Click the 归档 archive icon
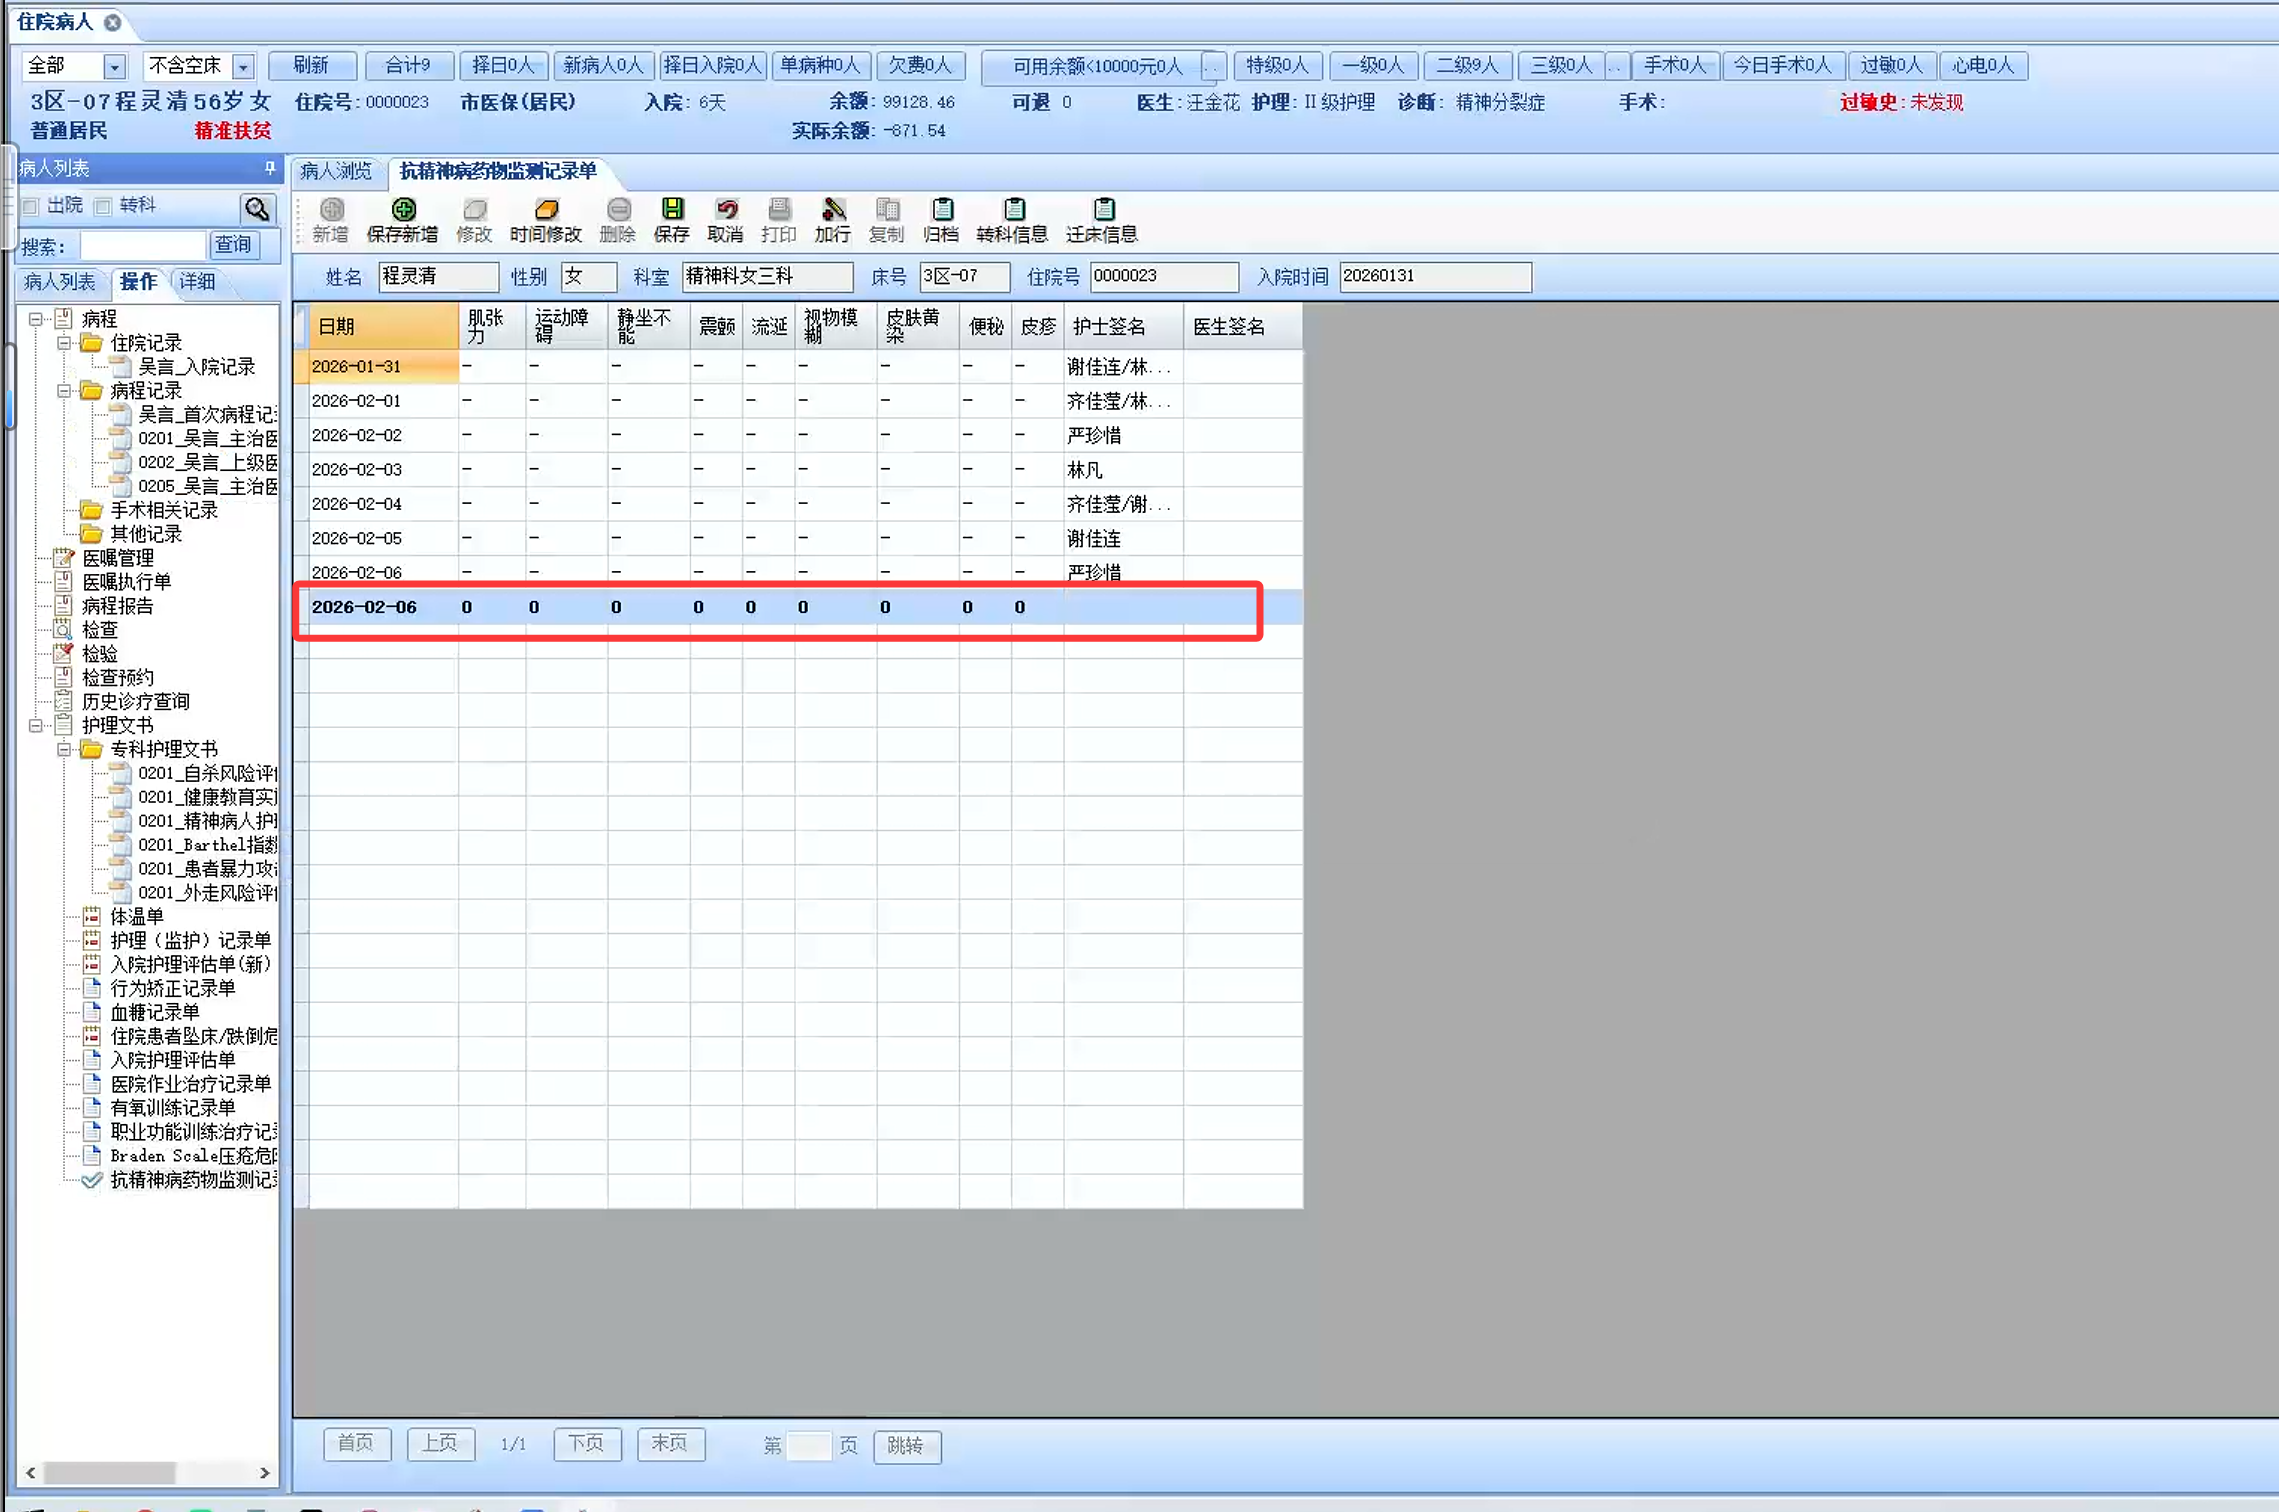The height and width of the screenshot is (1512, 2279). tap(941, 209)
